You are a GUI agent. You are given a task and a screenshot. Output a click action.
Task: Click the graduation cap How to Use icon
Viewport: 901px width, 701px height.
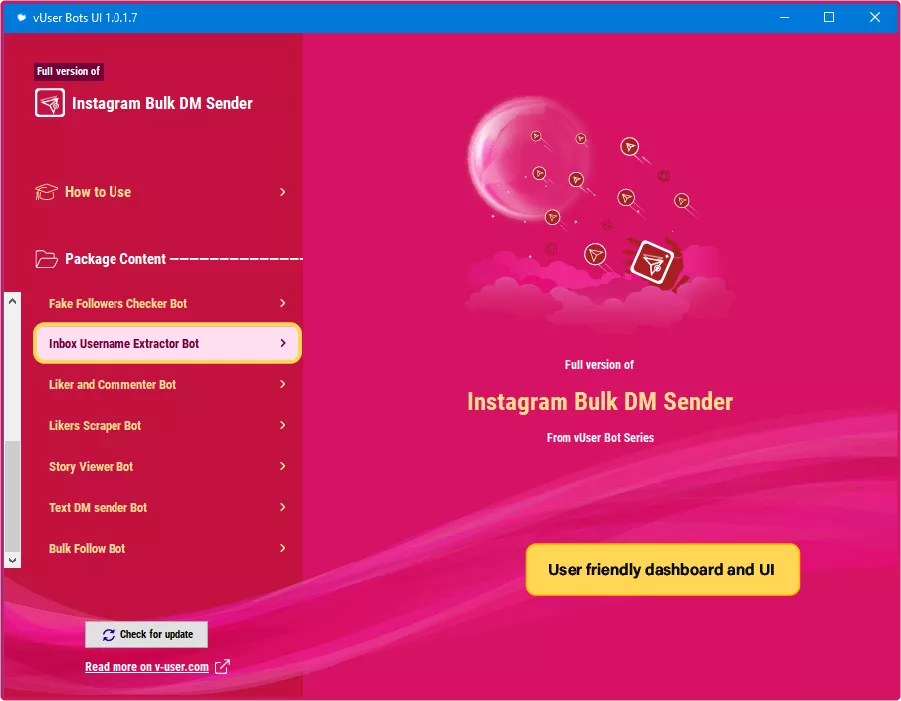[46, 192]
